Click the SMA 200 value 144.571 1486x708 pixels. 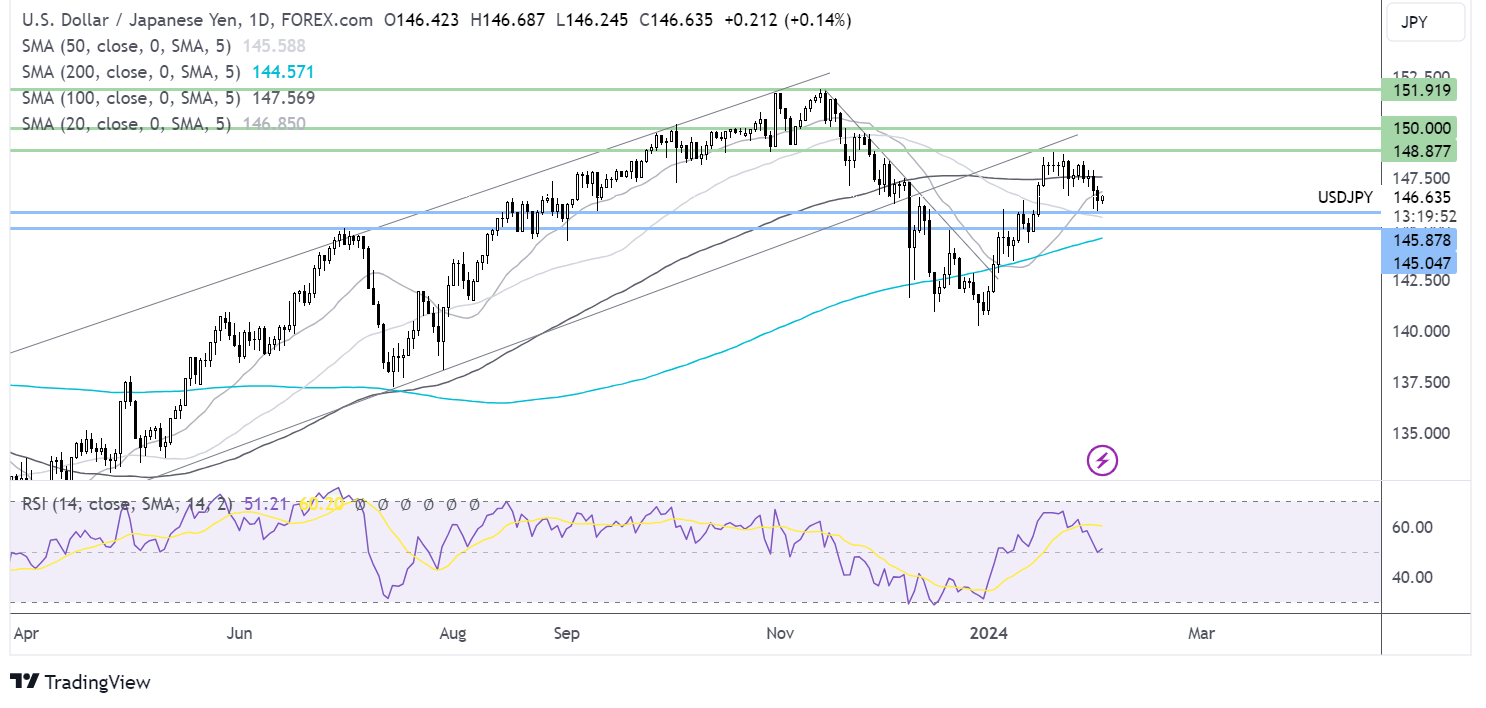[x=283, y=71]
